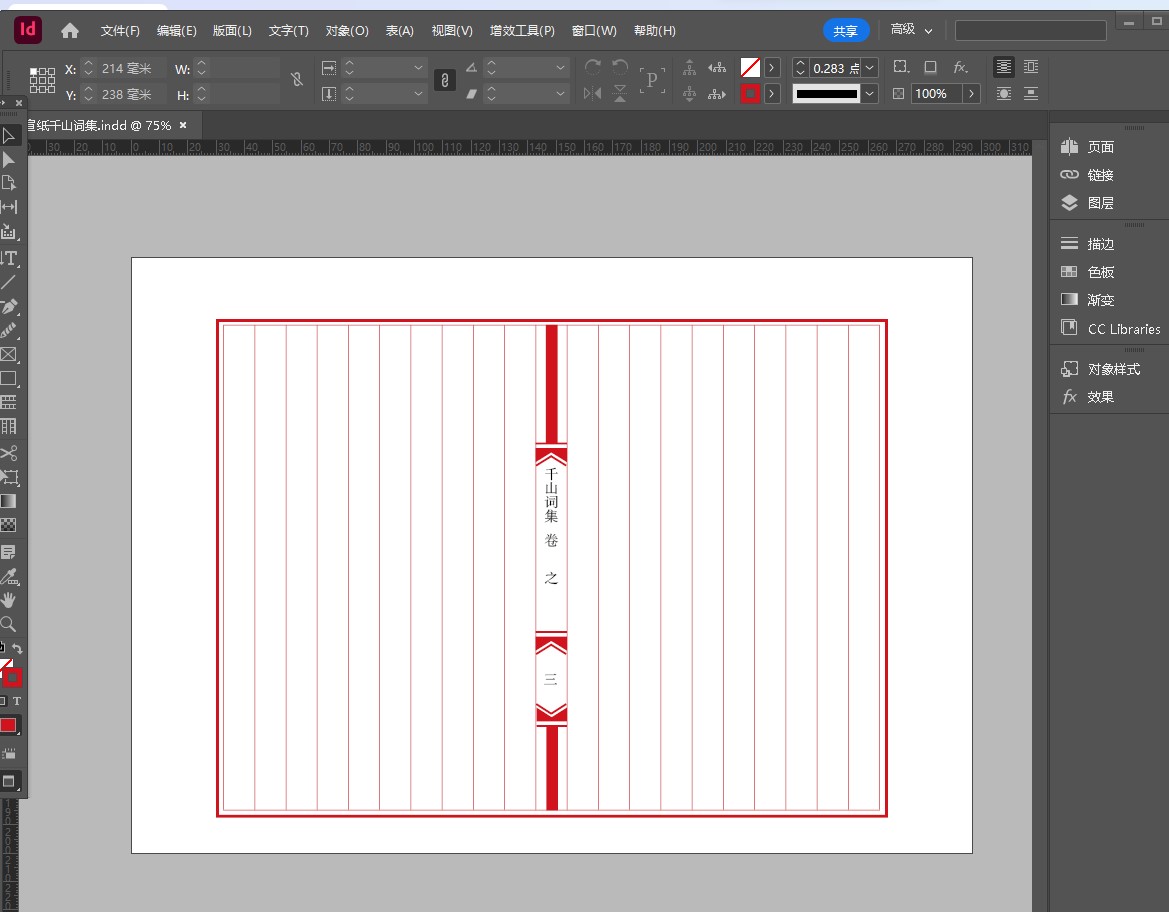Select the Rectangle Frame tool
The image size is (1169, 912).
point(9,354)
